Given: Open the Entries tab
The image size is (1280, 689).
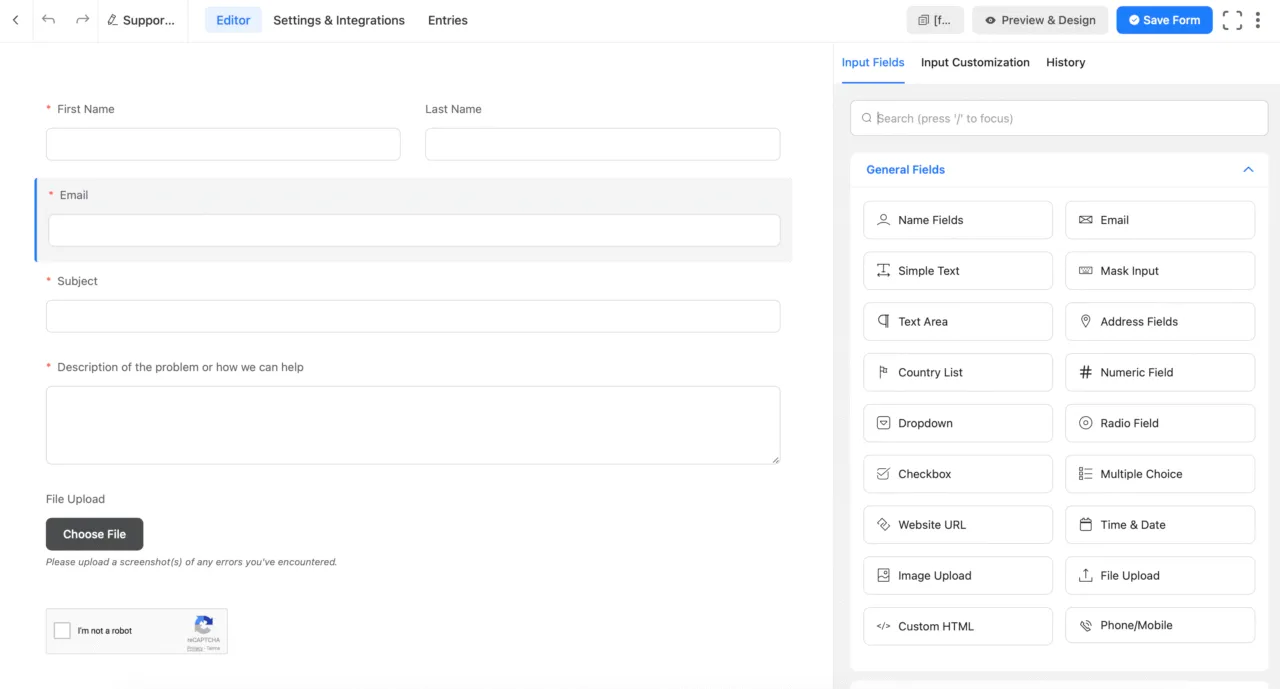Looking at the screenshot, I should 447,20.
